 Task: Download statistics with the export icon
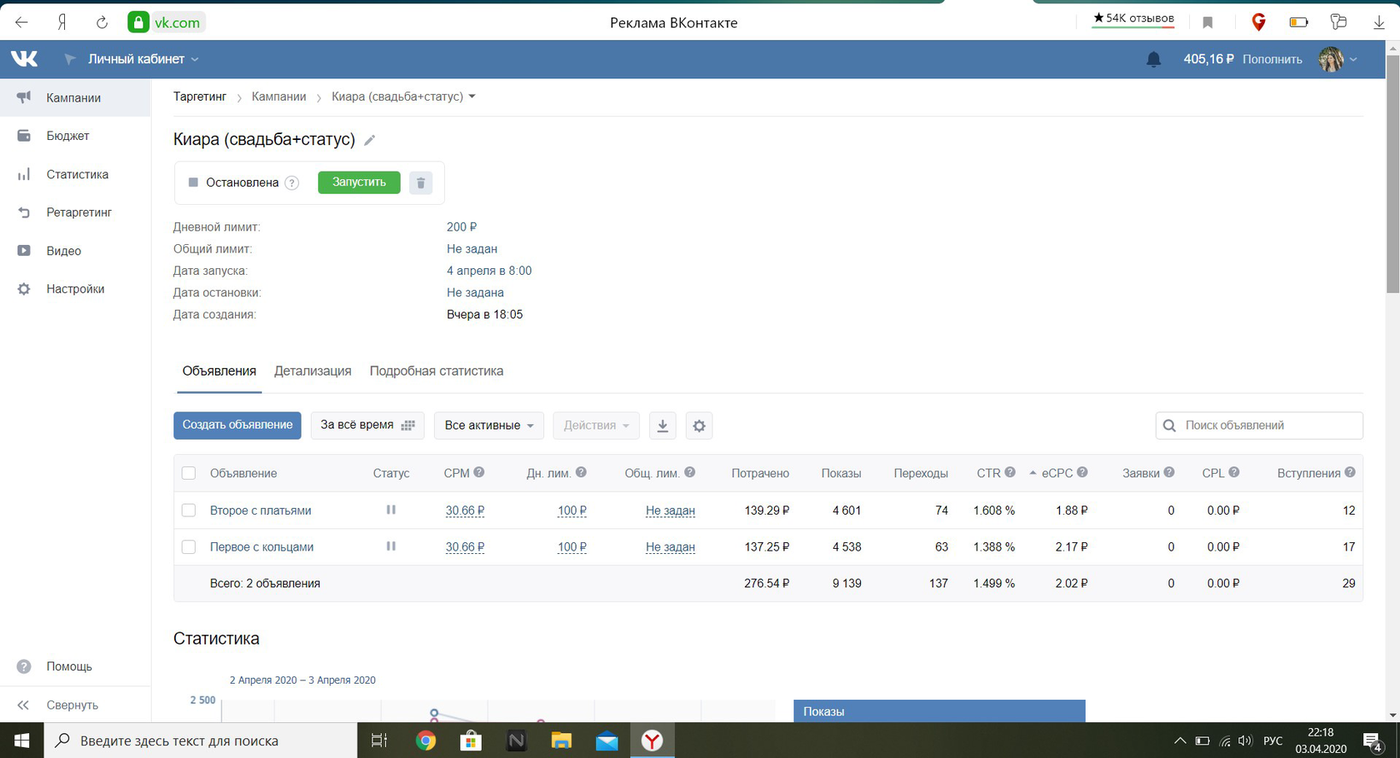[662, 425]
